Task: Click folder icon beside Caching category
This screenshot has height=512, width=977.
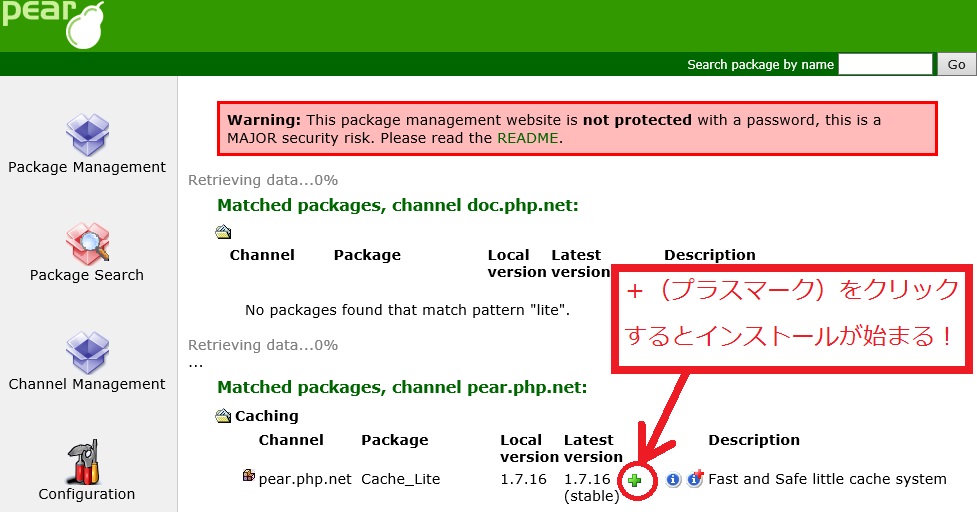Action: coord(223,415)
